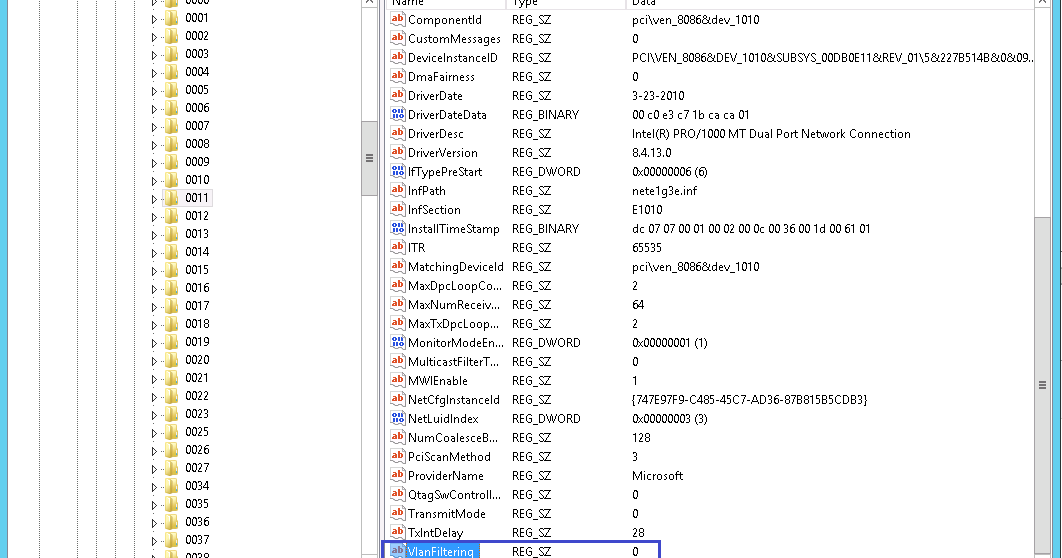This screenshot has width=1062, height=558.
Task: Click the NetLuidIndex DWORD icon
Action: pyautogui.click(x=398, y=418)
